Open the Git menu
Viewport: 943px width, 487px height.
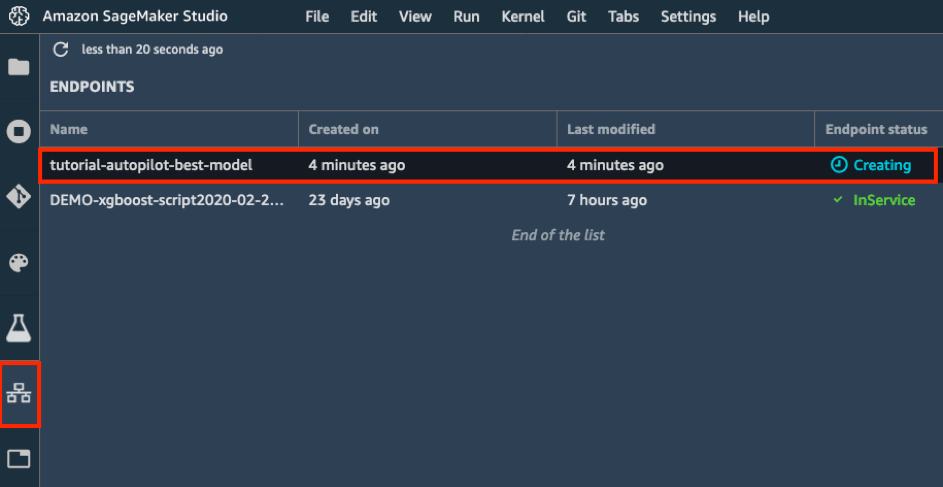click(x=576, y=16)
